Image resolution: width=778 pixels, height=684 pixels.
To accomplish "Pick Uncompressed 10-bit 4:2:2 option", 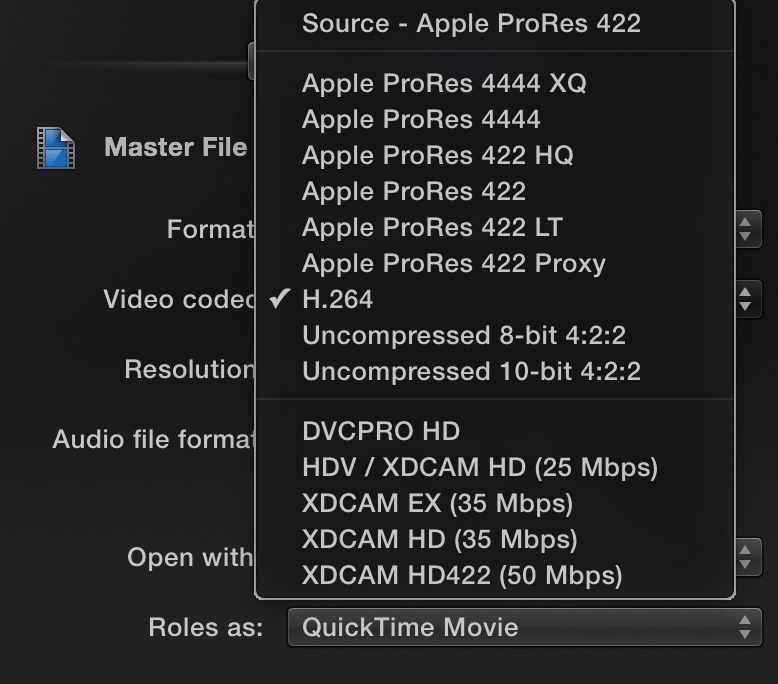I will click(x=471, y=371).
